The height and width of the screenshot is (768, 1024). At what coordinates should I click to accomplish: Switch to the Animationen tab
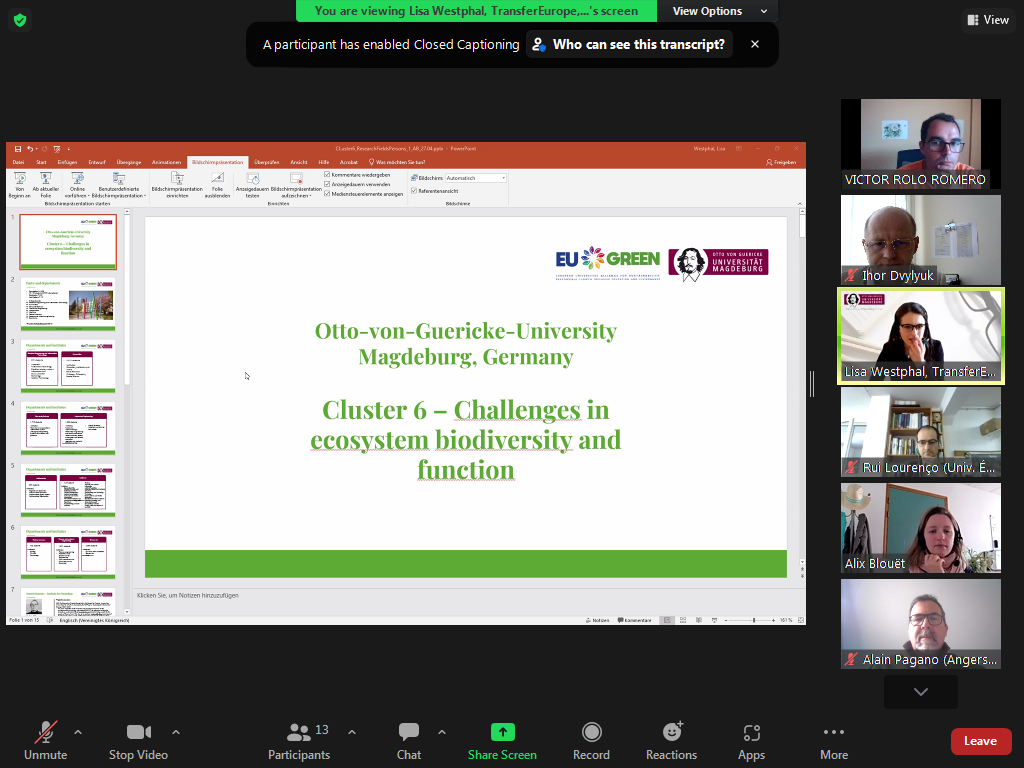167,162
